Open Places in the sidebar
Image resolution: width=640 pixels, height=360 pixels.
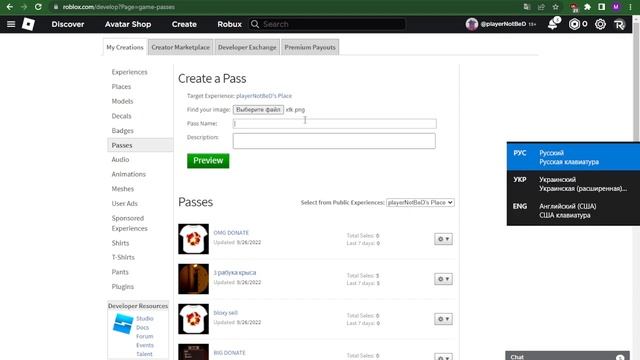pos(121,87)
